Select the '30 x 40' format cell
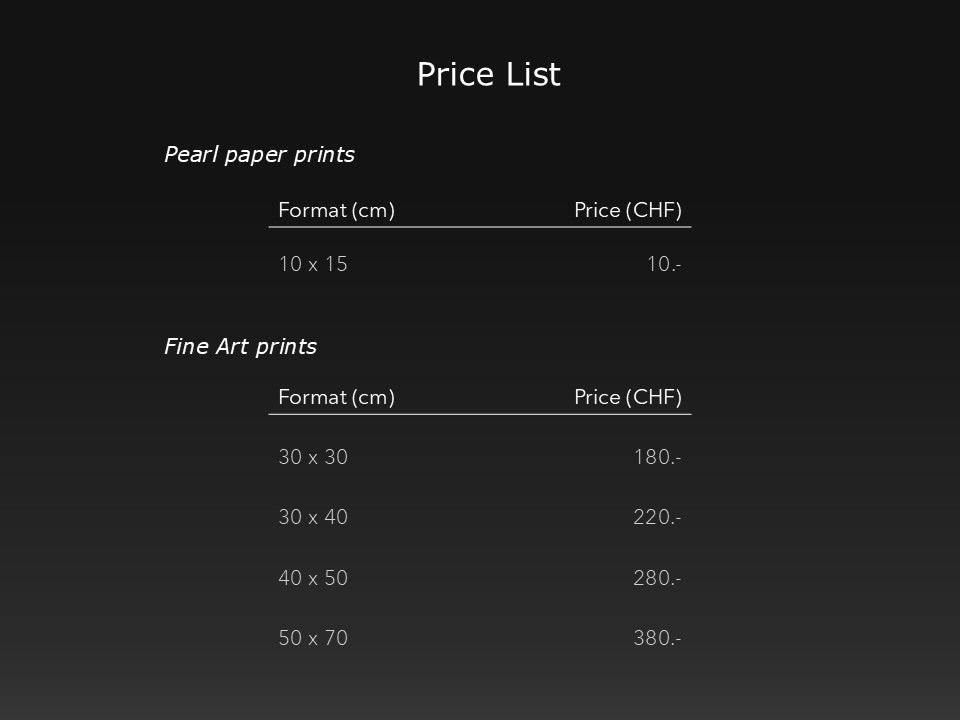 click(x=313, y=517)
